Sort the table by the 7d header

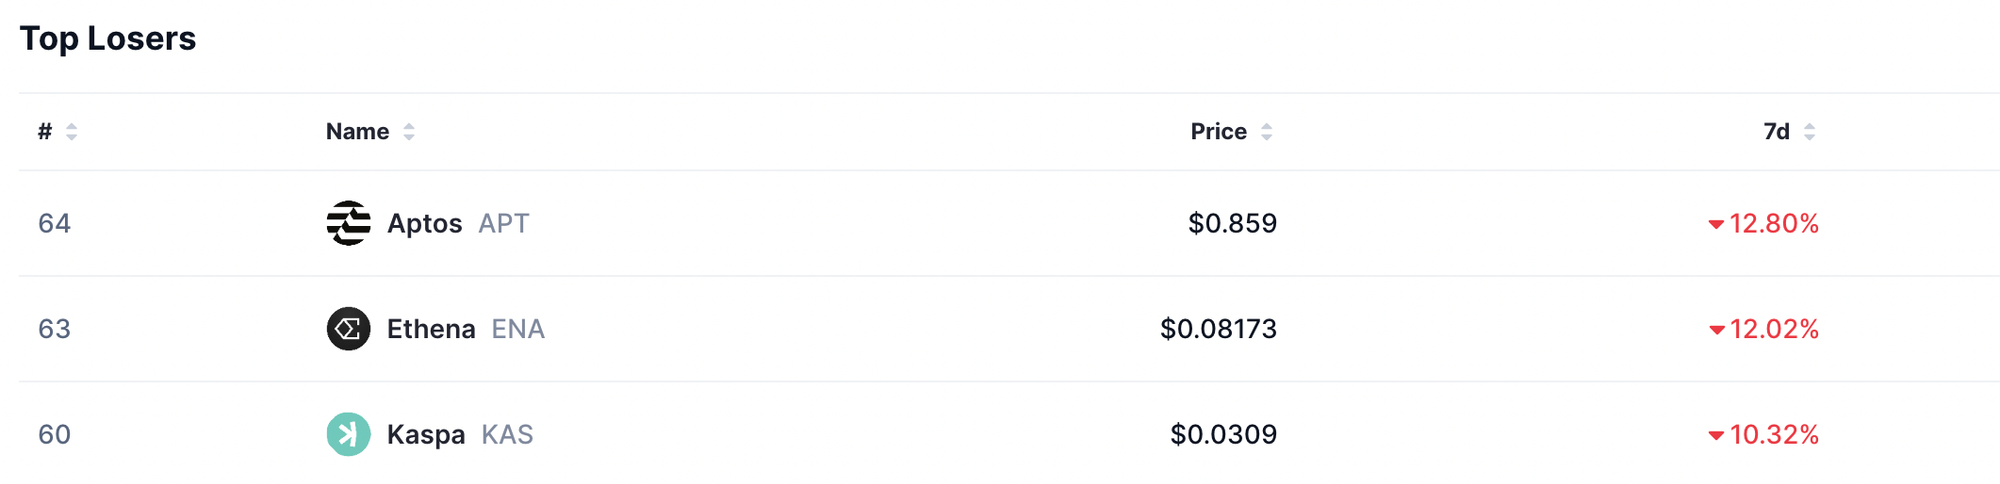(x=1776, y=132)
